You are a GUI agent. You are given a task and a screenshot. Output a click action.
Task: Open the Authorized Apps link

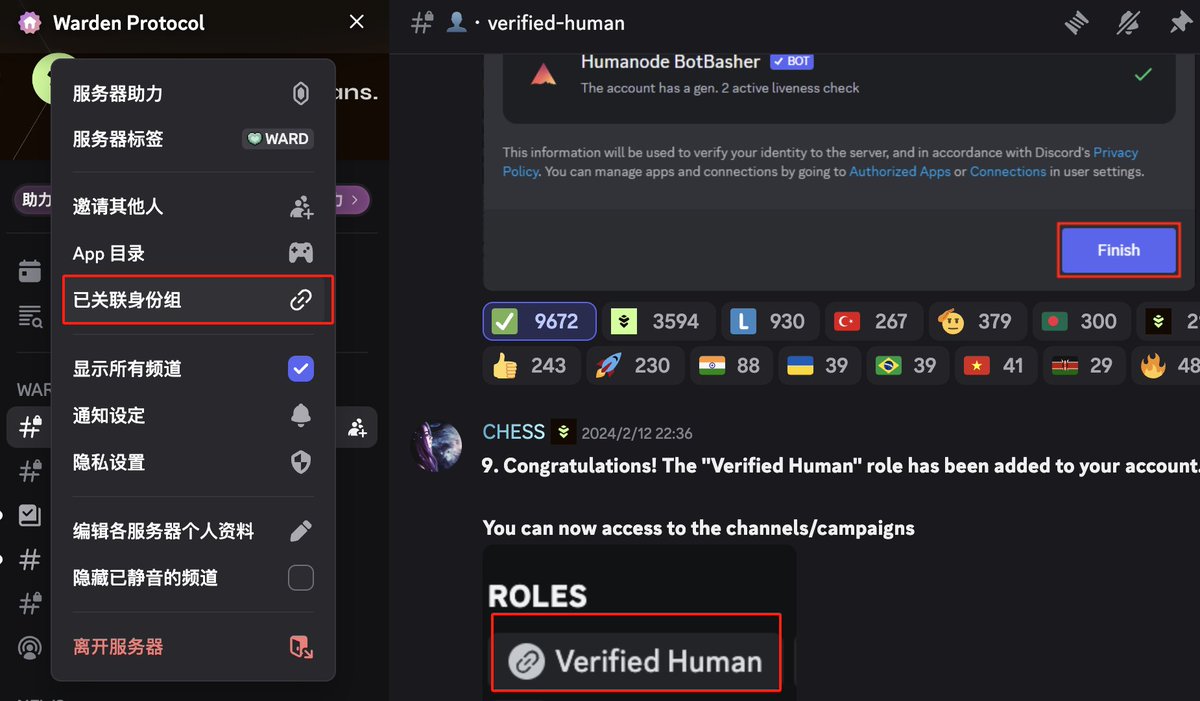(x=900, y=172)
